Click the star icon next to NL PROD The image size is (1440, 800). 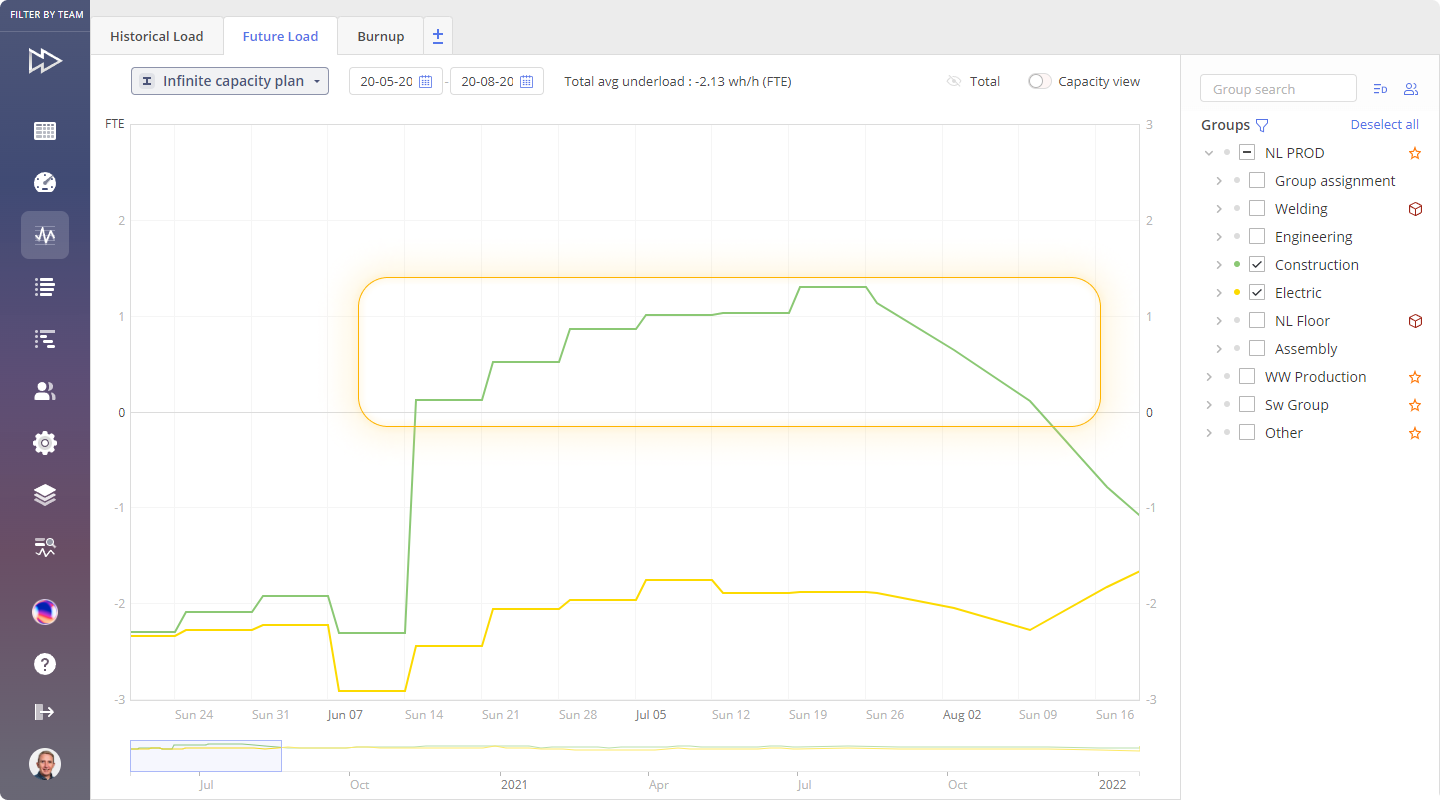click(1414, 153)
